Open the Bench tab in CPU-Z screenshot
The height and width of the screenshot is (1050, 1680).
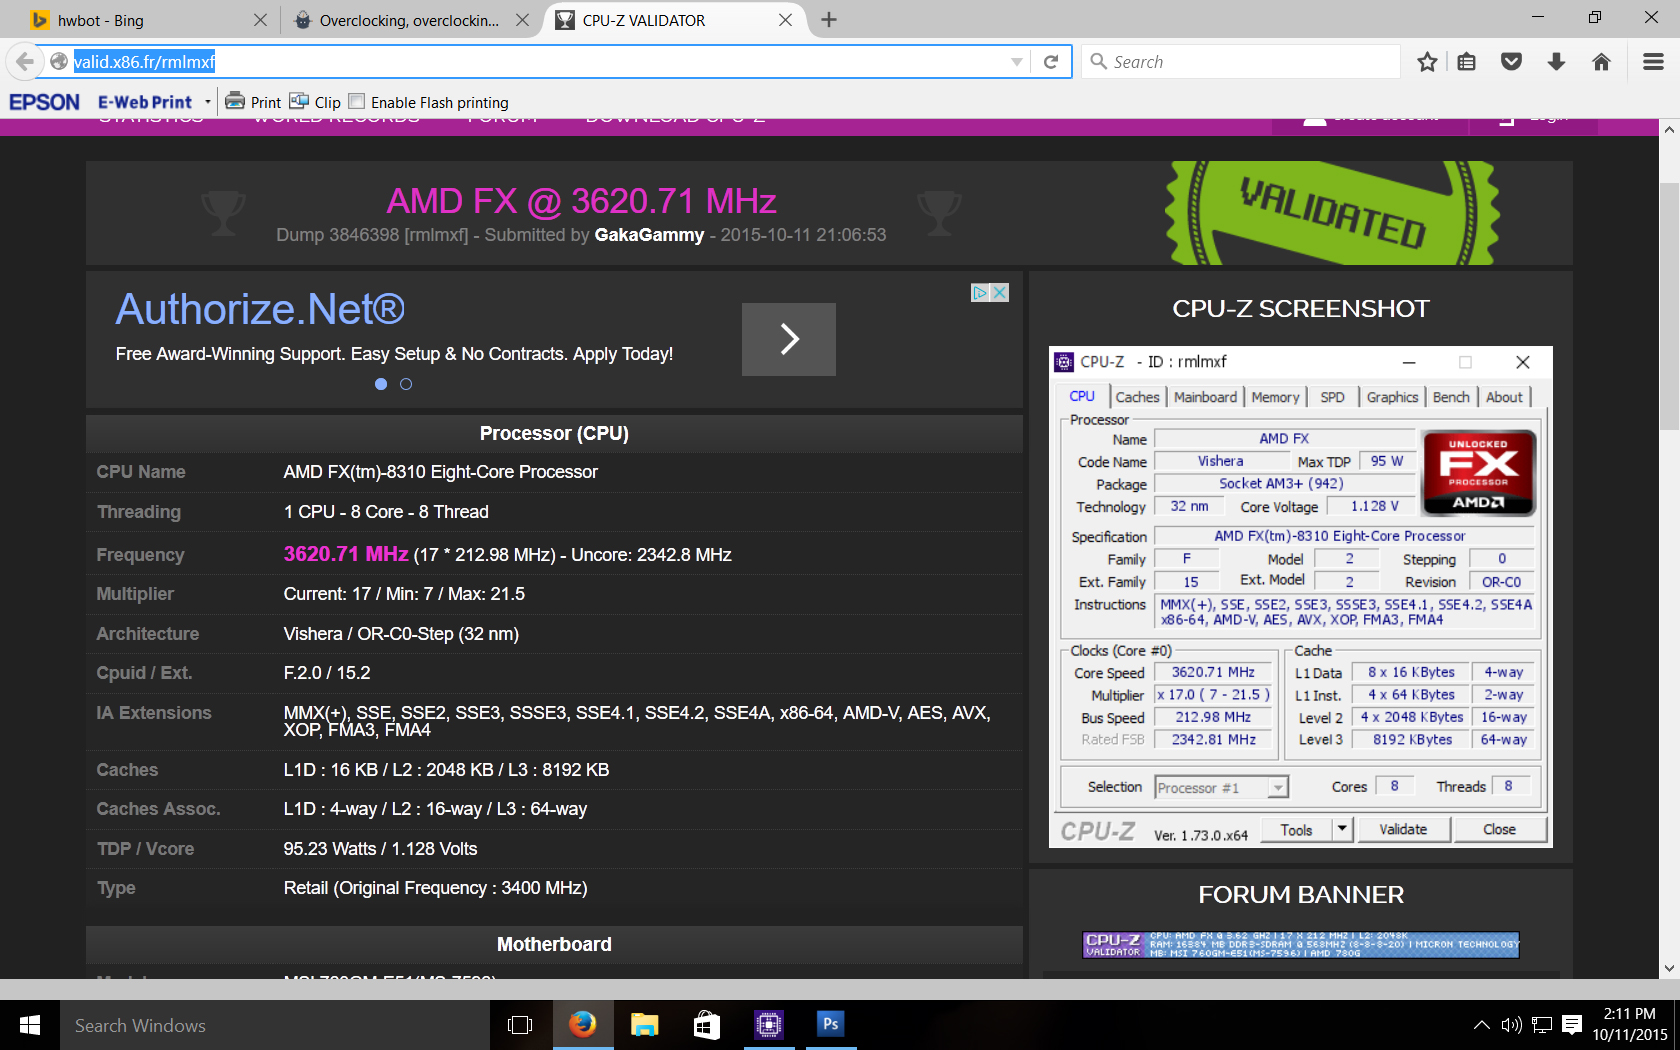click(1451, 397)
